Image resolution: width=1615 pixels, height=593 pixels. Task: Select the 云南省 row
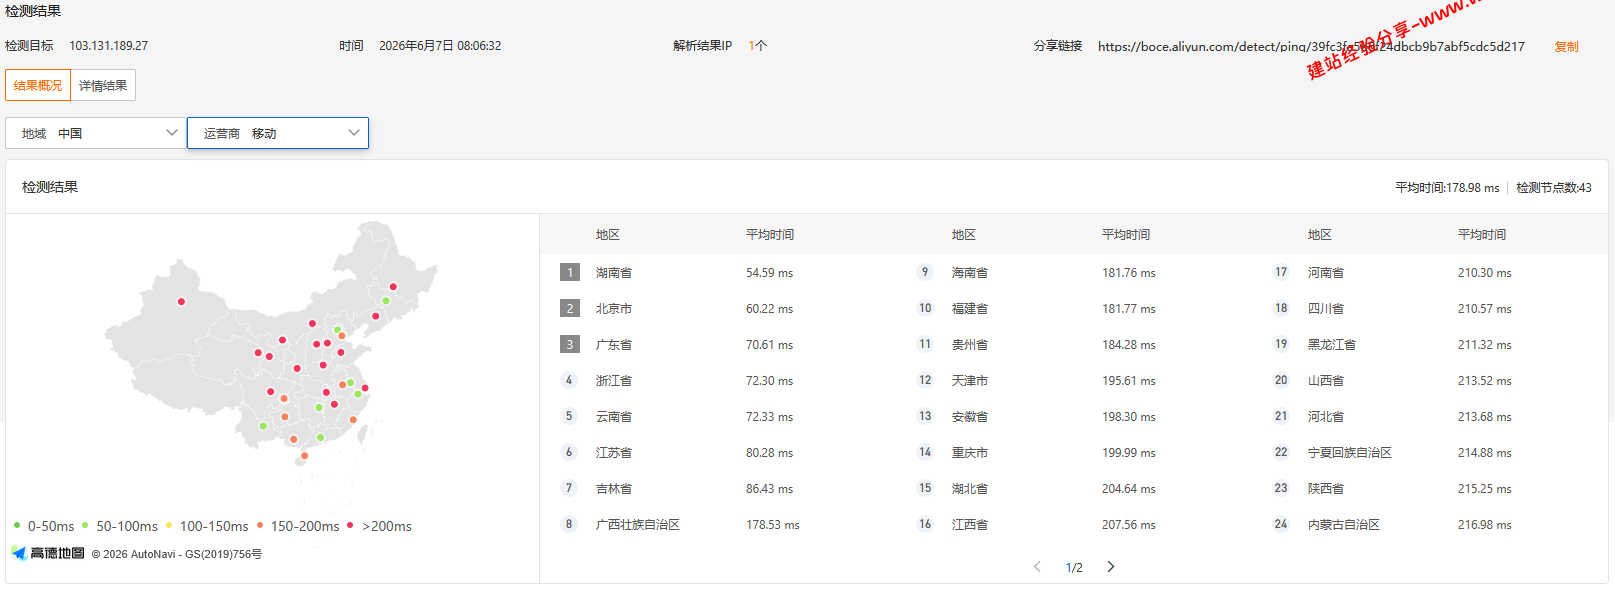[x=718, y=416]
